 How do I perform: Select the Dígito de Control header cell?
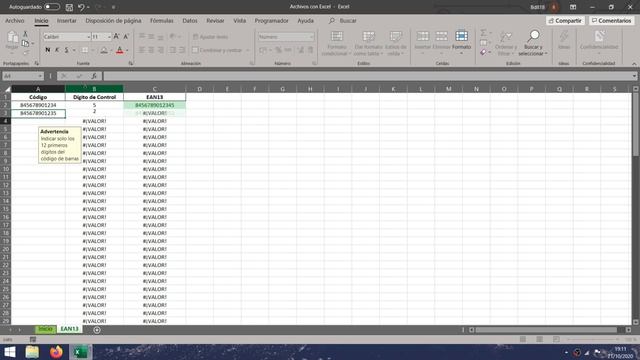point(94,97)
